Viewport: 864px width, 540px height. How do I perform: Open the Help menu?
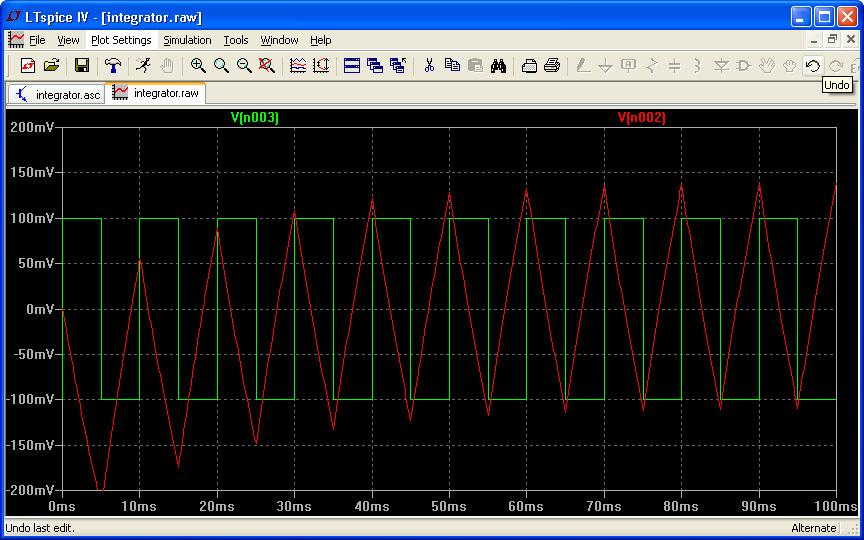pyautogui.click(x=321, y=40)
